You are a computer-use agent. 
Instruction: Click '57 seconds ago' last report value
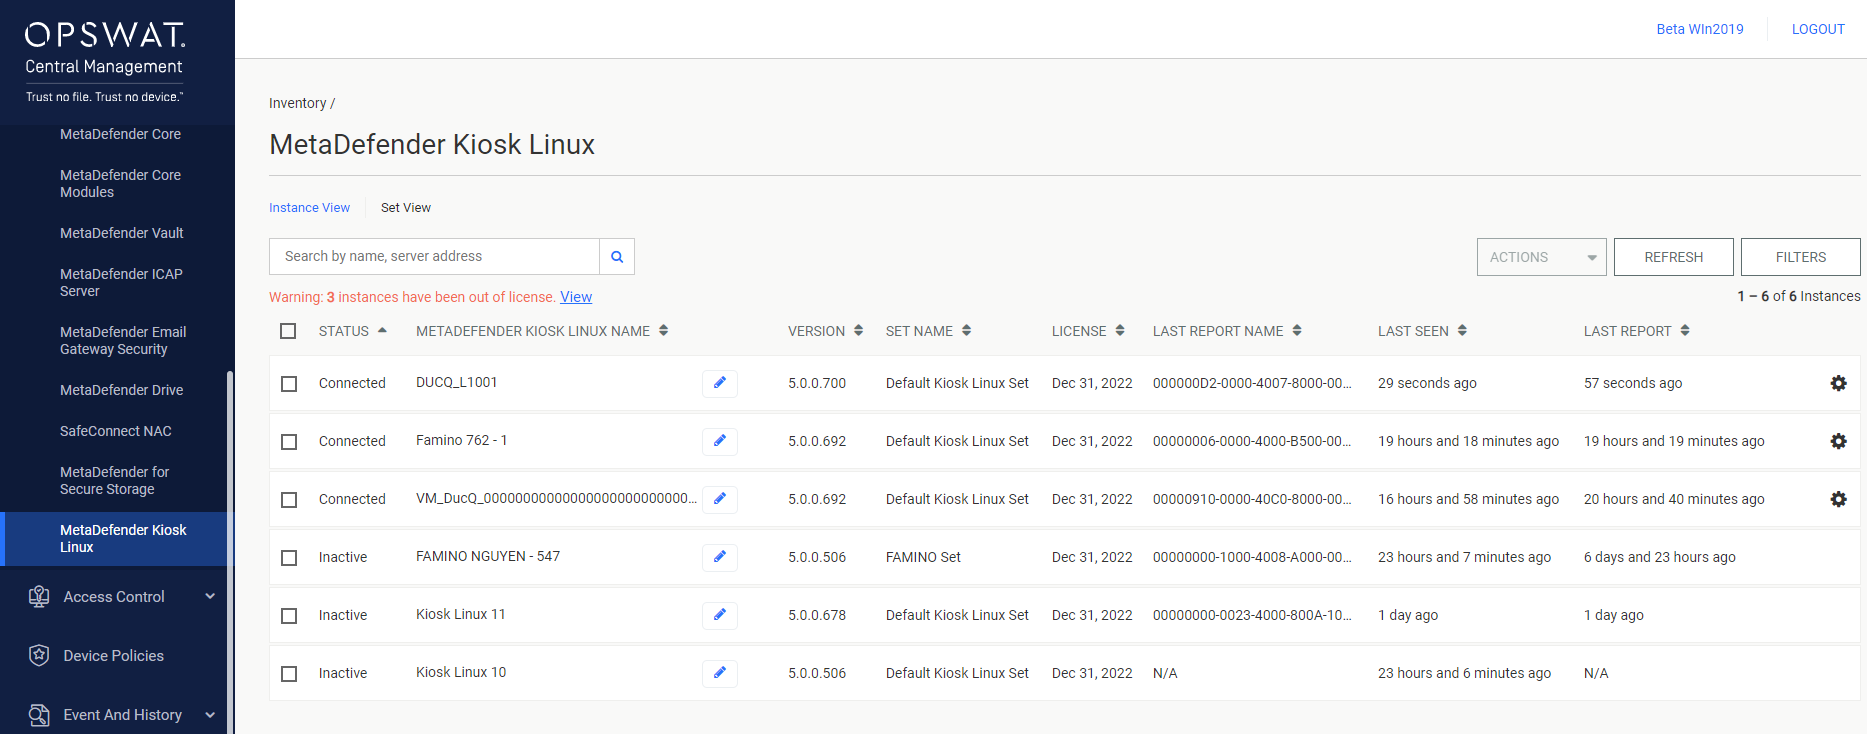(x=1633, y=383)
